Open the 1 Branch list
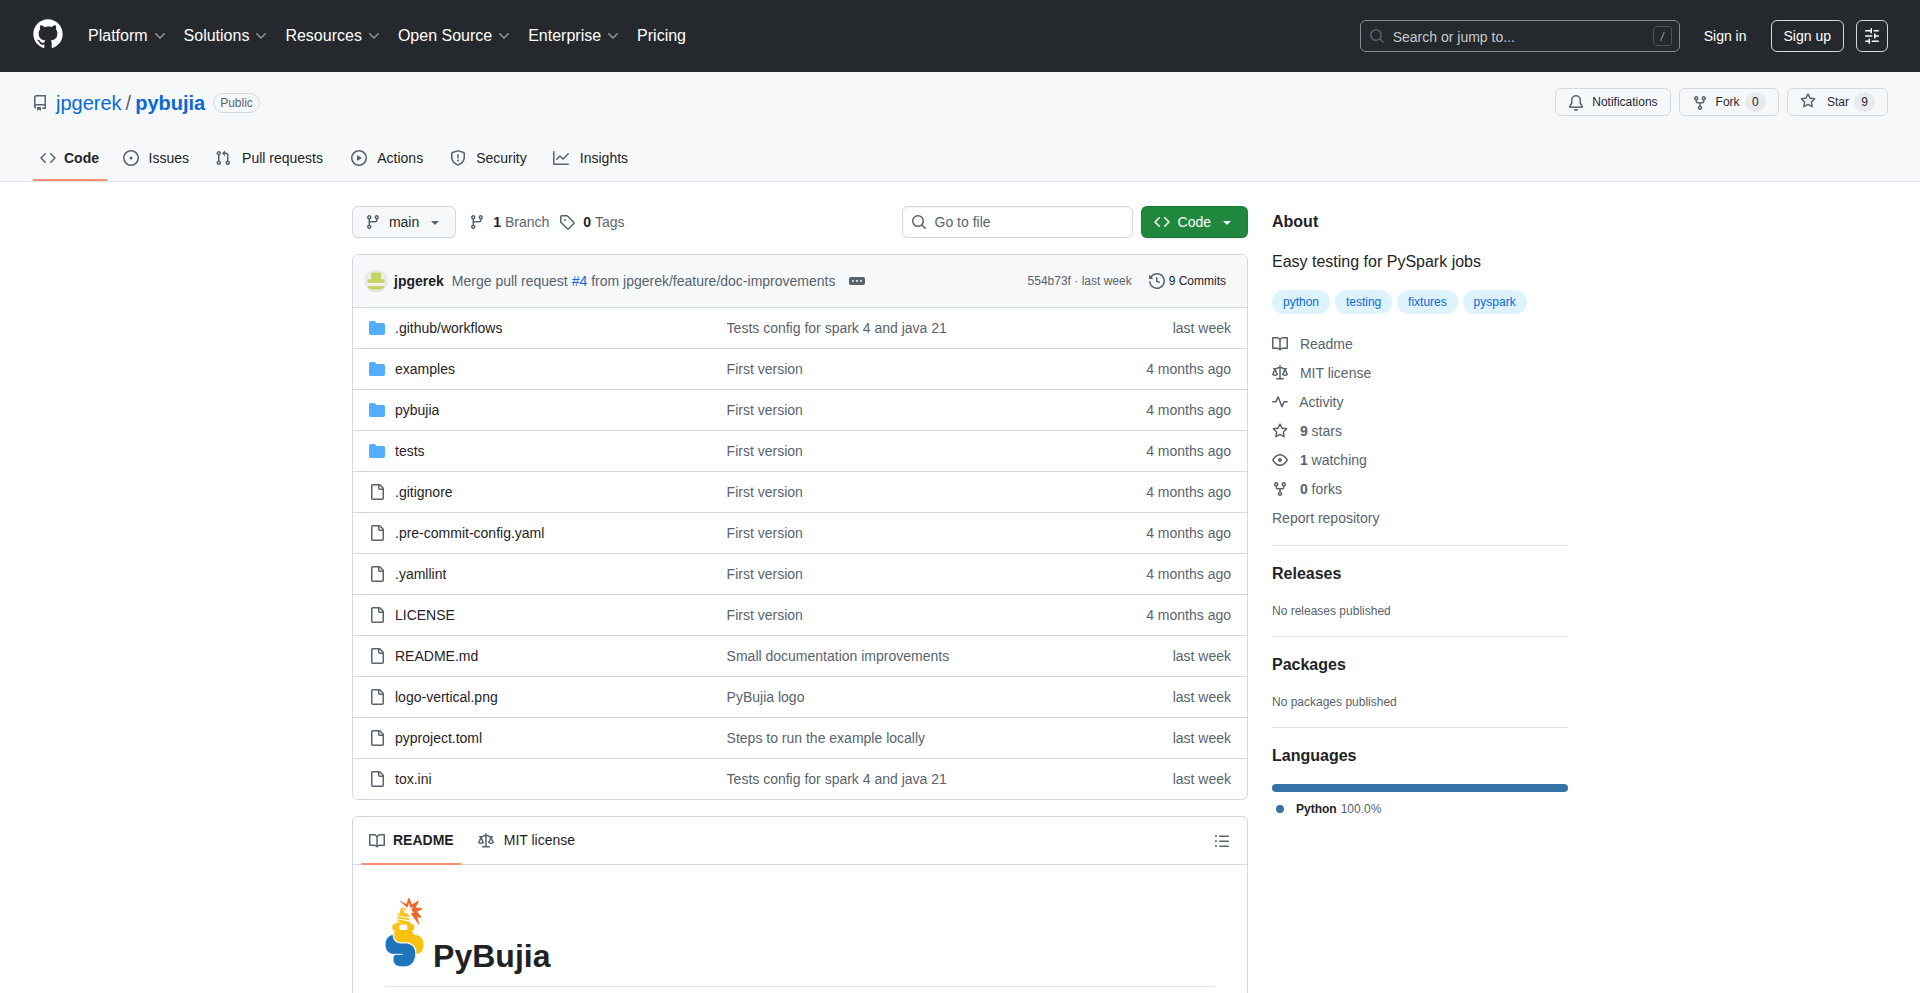1920x993 pixels. (x=509, y=222)
